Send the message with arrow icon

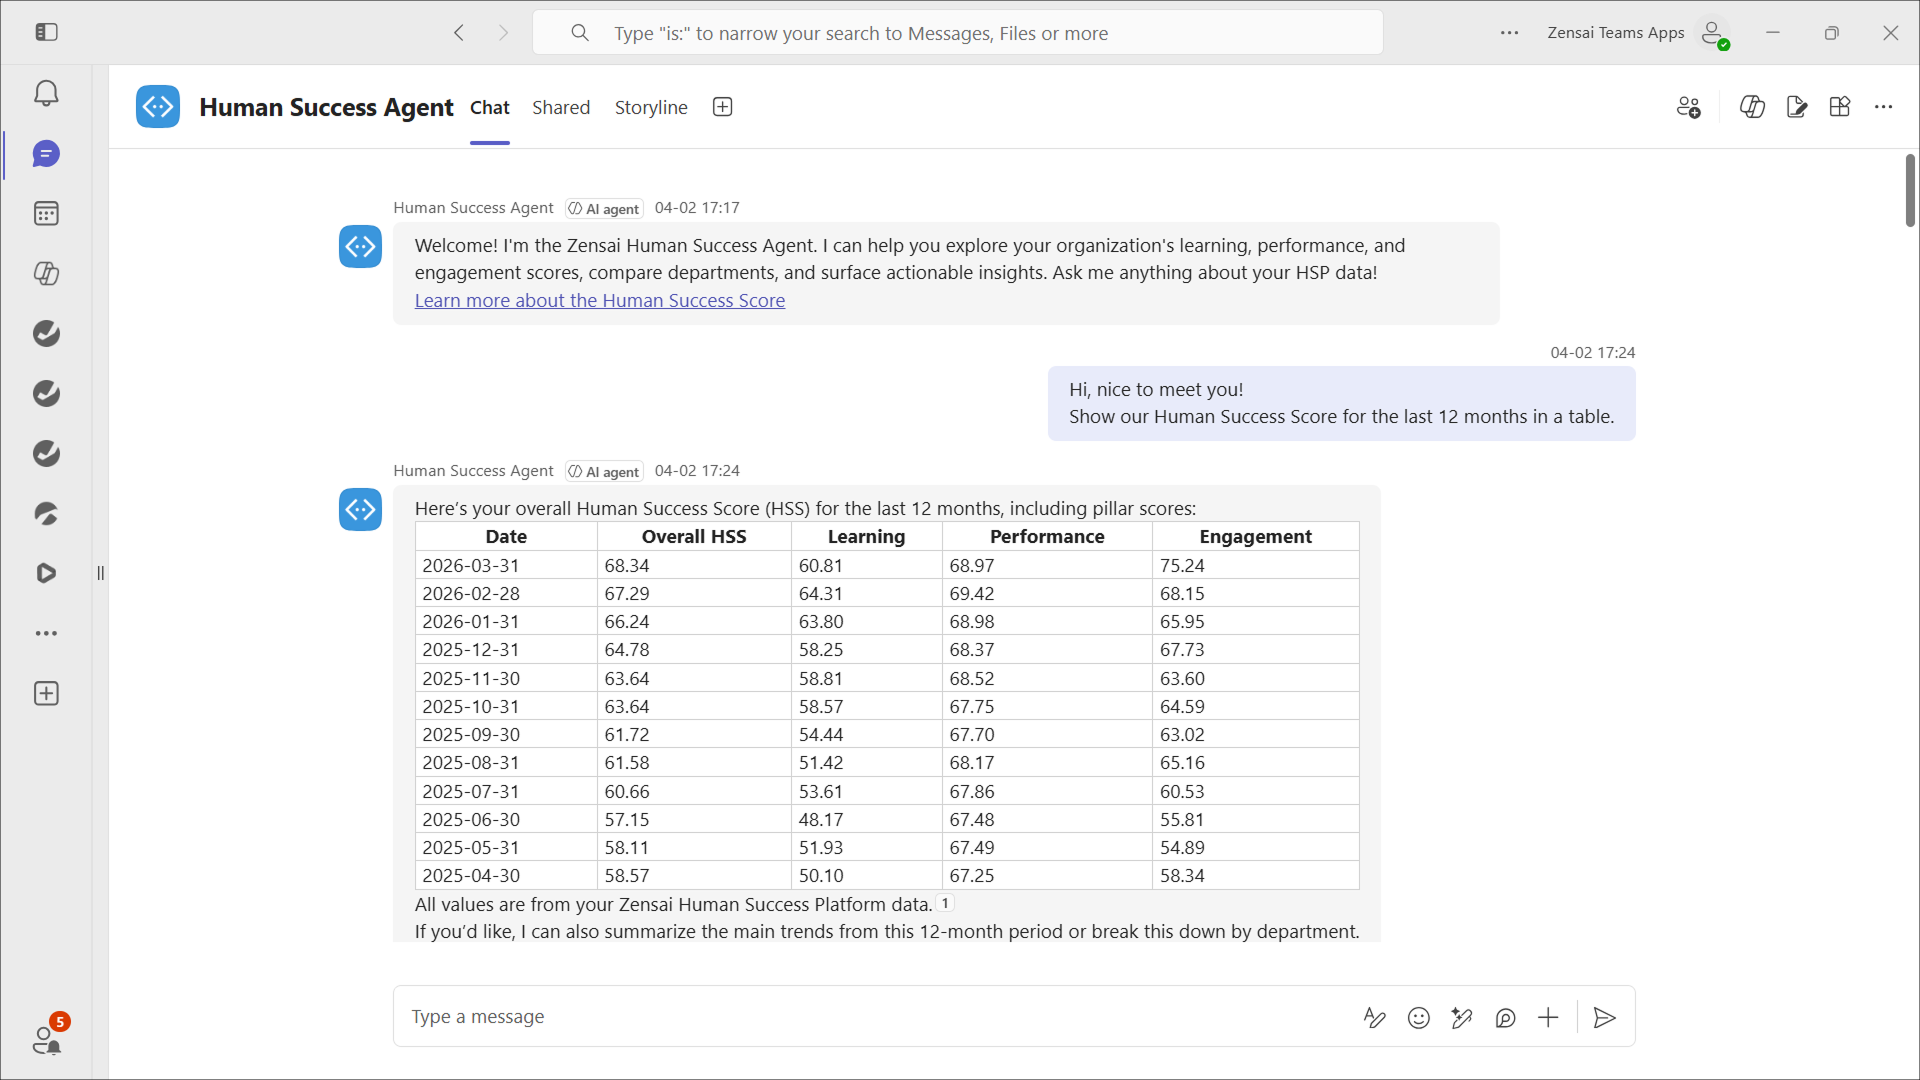coord(1604,1018)
